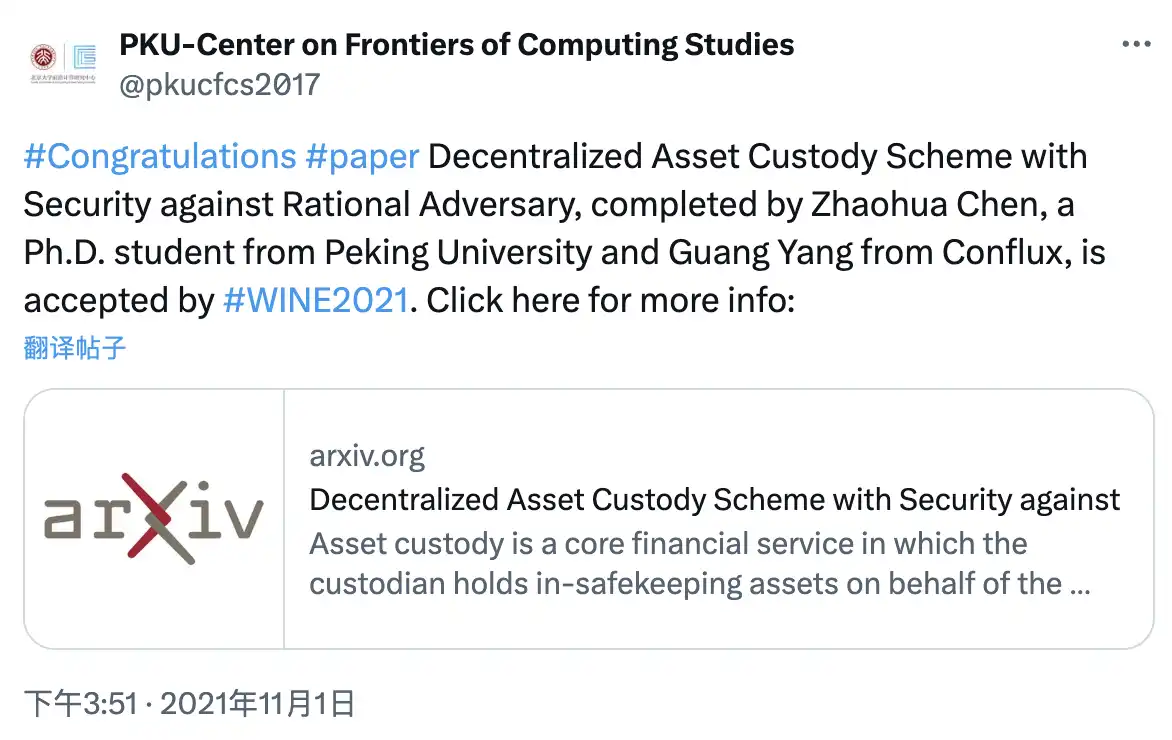Click the post timestamp 下午3:51
This screenshot has height=740, width=1172.
pos(81,703)
